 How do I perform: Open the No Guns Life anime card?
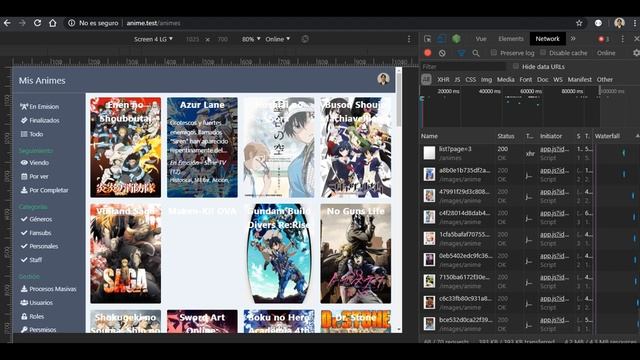[x=356, y=253]
